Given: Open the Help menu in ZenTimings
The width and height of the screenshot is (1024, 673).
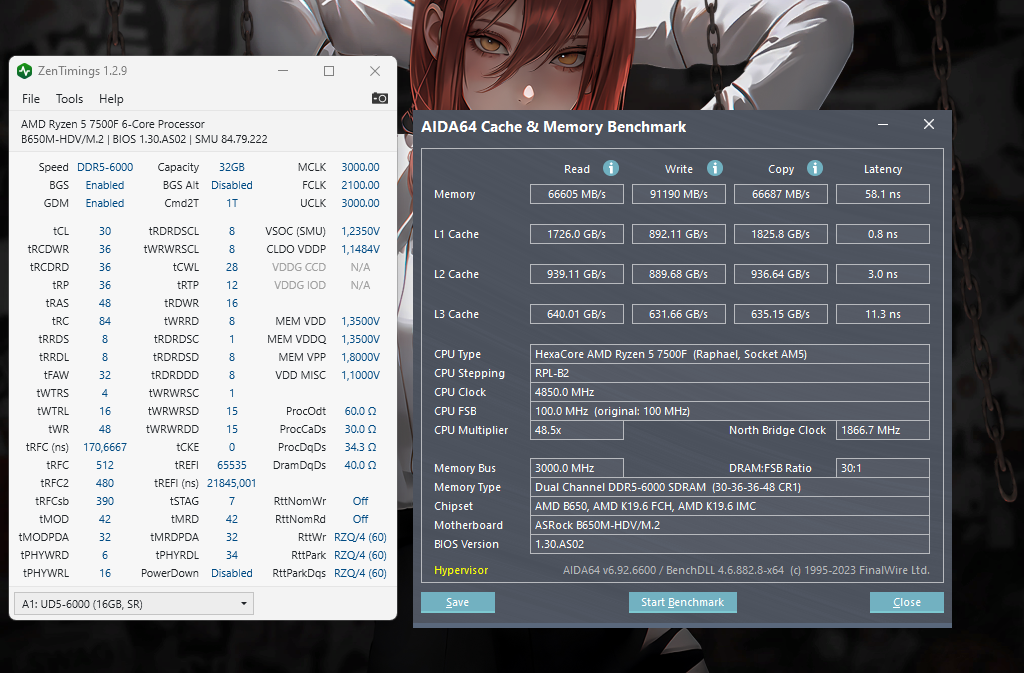Looking at the screenshot, I should pyautogui.click(x=111, y=99).
